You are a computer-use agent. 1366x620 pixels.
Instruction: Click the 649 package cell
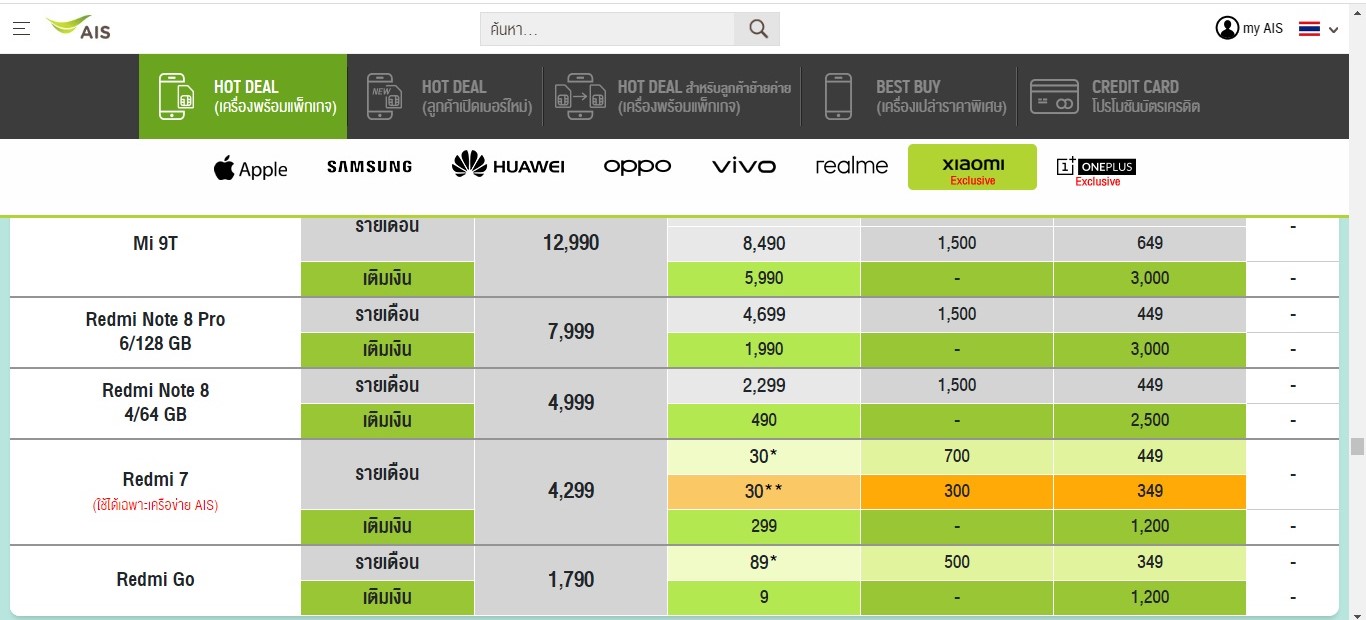point(1150,243)
